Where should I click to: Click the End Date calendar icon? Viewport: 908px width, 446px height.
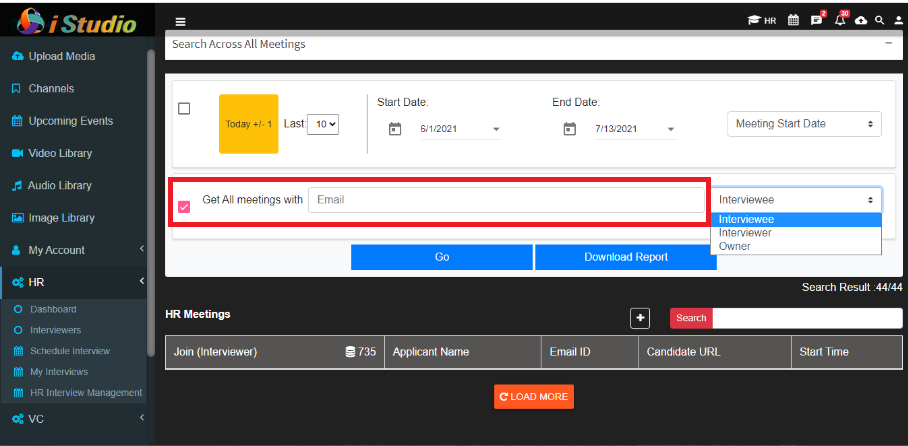click(x=570, y=129)
